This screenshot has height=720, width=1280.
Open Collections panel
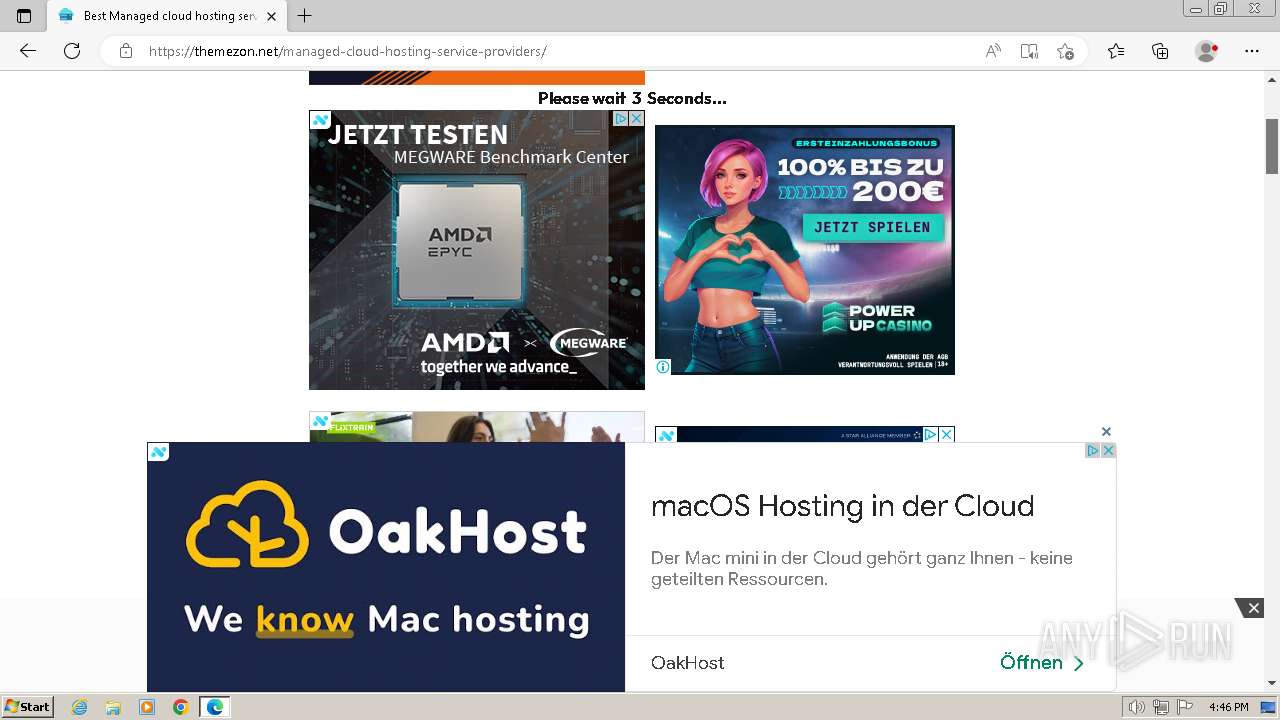(1160, 51)
